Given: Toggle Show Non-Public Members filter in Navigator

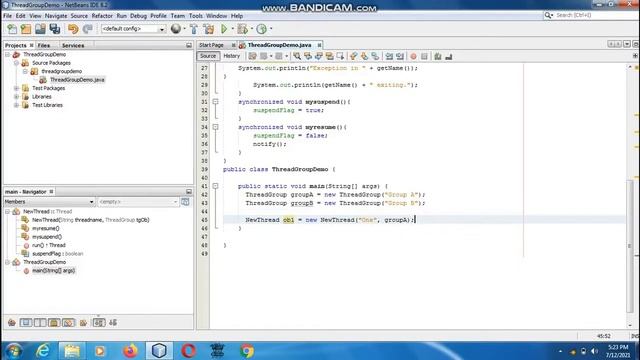Looking at the screenshot, I should 54,322.
